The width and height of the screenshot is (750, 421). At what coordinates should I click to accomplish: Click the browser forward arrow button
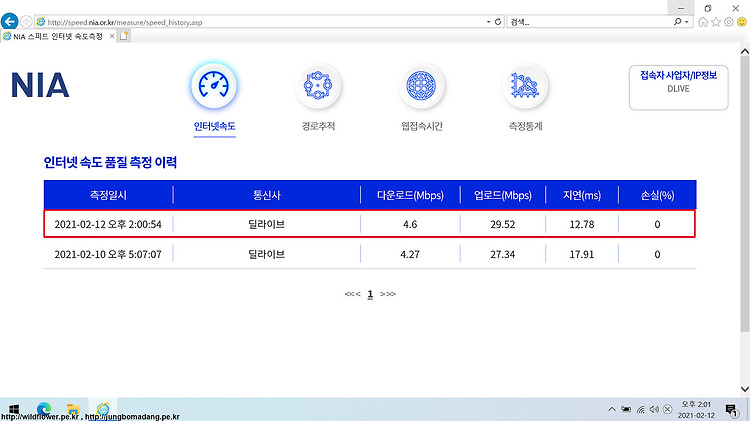pos(26,22)
